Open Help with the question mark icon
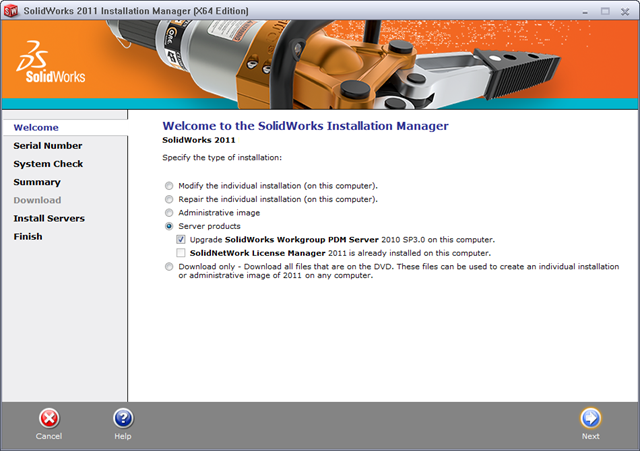 (x=123, y=418)
